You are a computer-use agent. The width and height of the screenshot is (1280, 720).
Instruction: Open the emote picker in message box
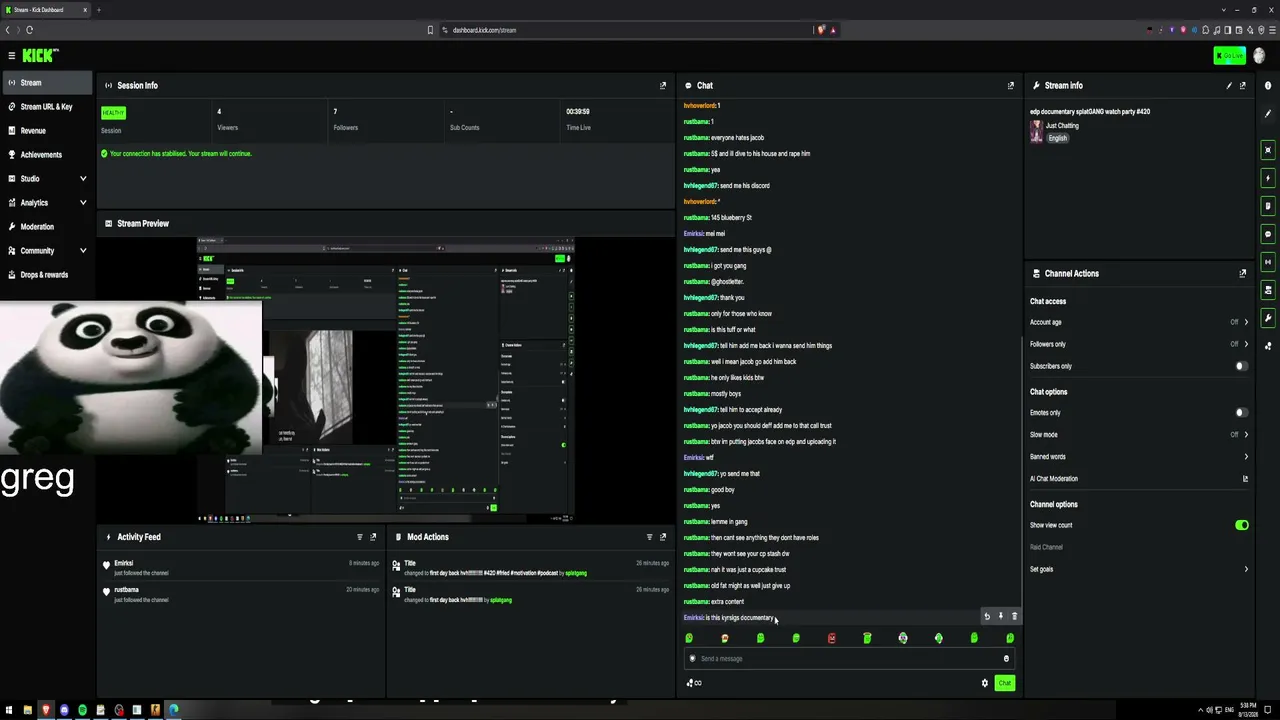click(x=1006, y=659)
